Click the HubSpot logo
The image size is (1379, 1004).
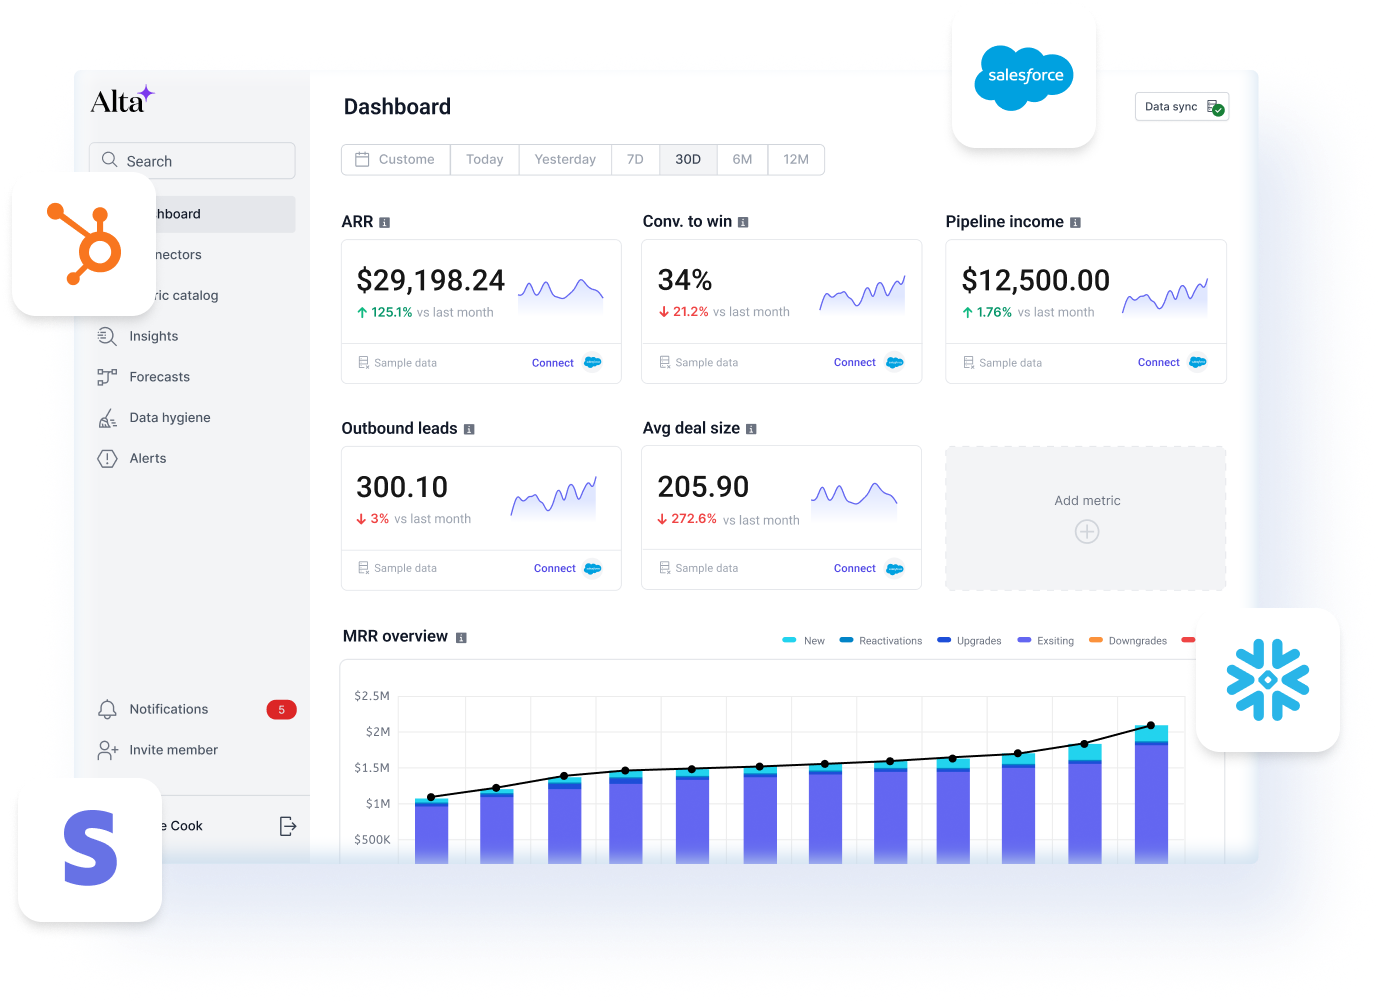85,243
